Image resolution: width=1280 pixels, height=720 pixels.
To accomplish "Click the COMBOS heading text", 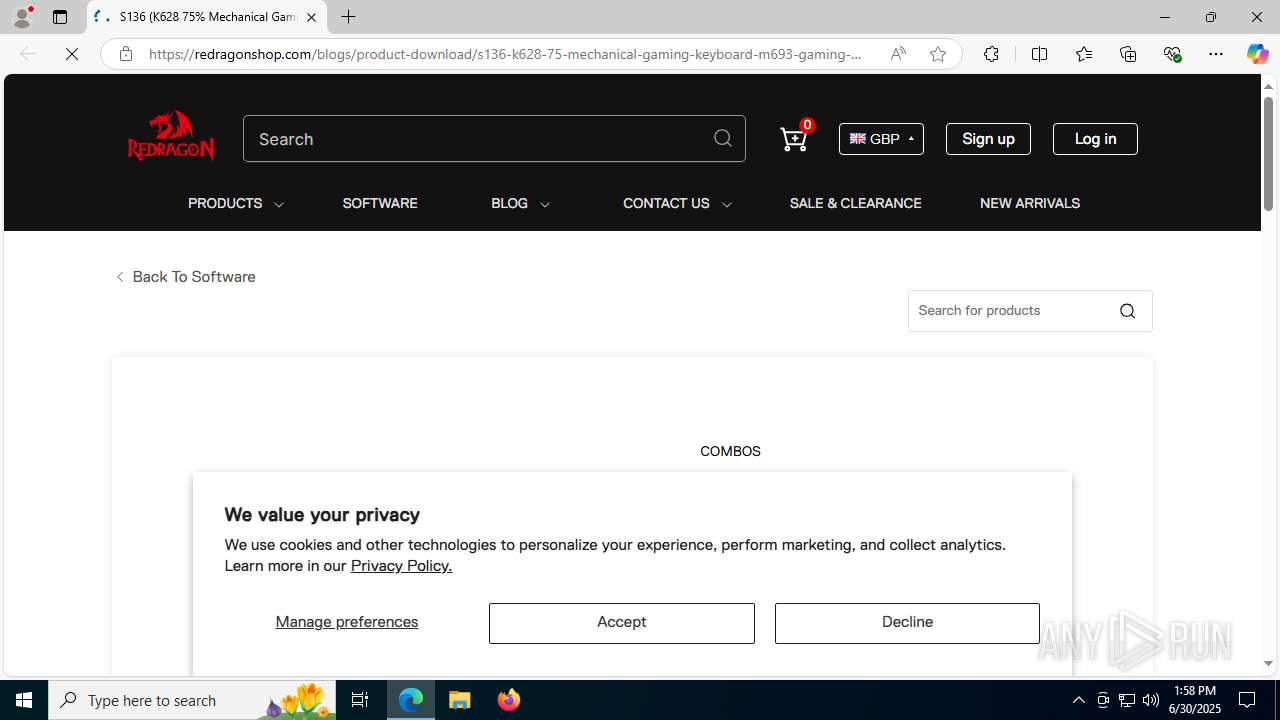I will [730, 451].
